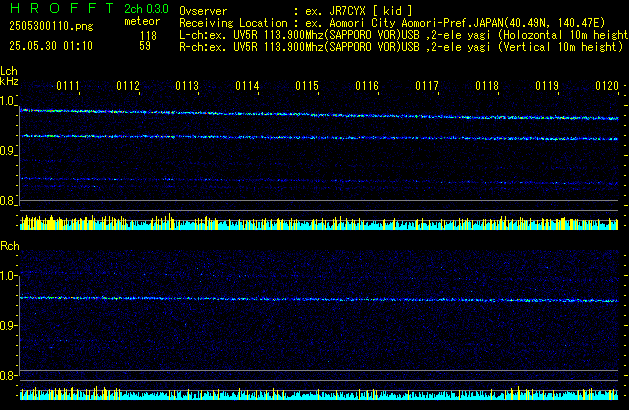This screenshot has height=410, width=629.
Task: Click the '0112' time marker
Action: tap(128, 86)
